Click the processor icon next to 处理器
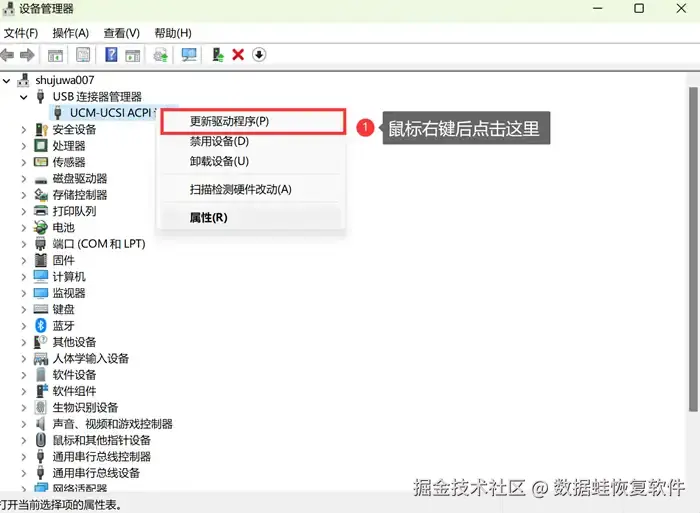Screen dimensions: 700x513 tap(41, 146)
